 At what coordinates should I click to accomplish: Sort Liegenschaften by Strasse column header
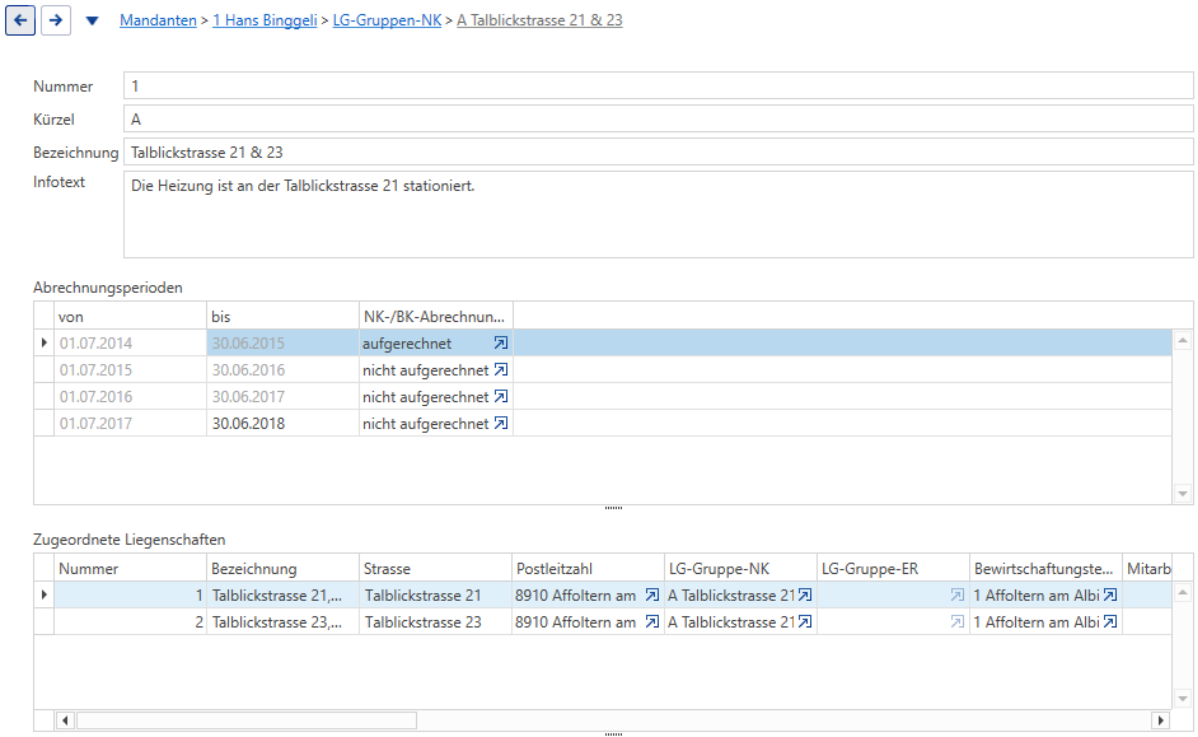435,568
